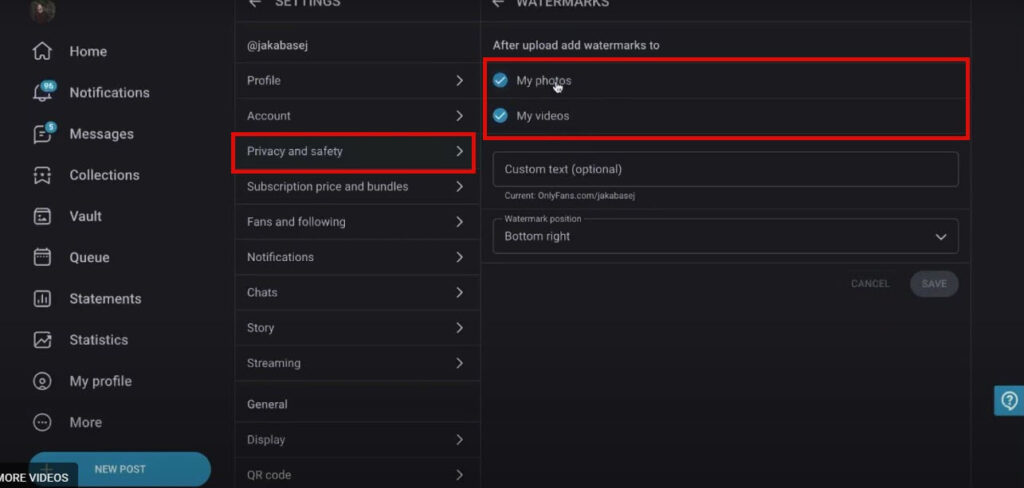Open the Watermark position dropdown

[x=725, y=237]
